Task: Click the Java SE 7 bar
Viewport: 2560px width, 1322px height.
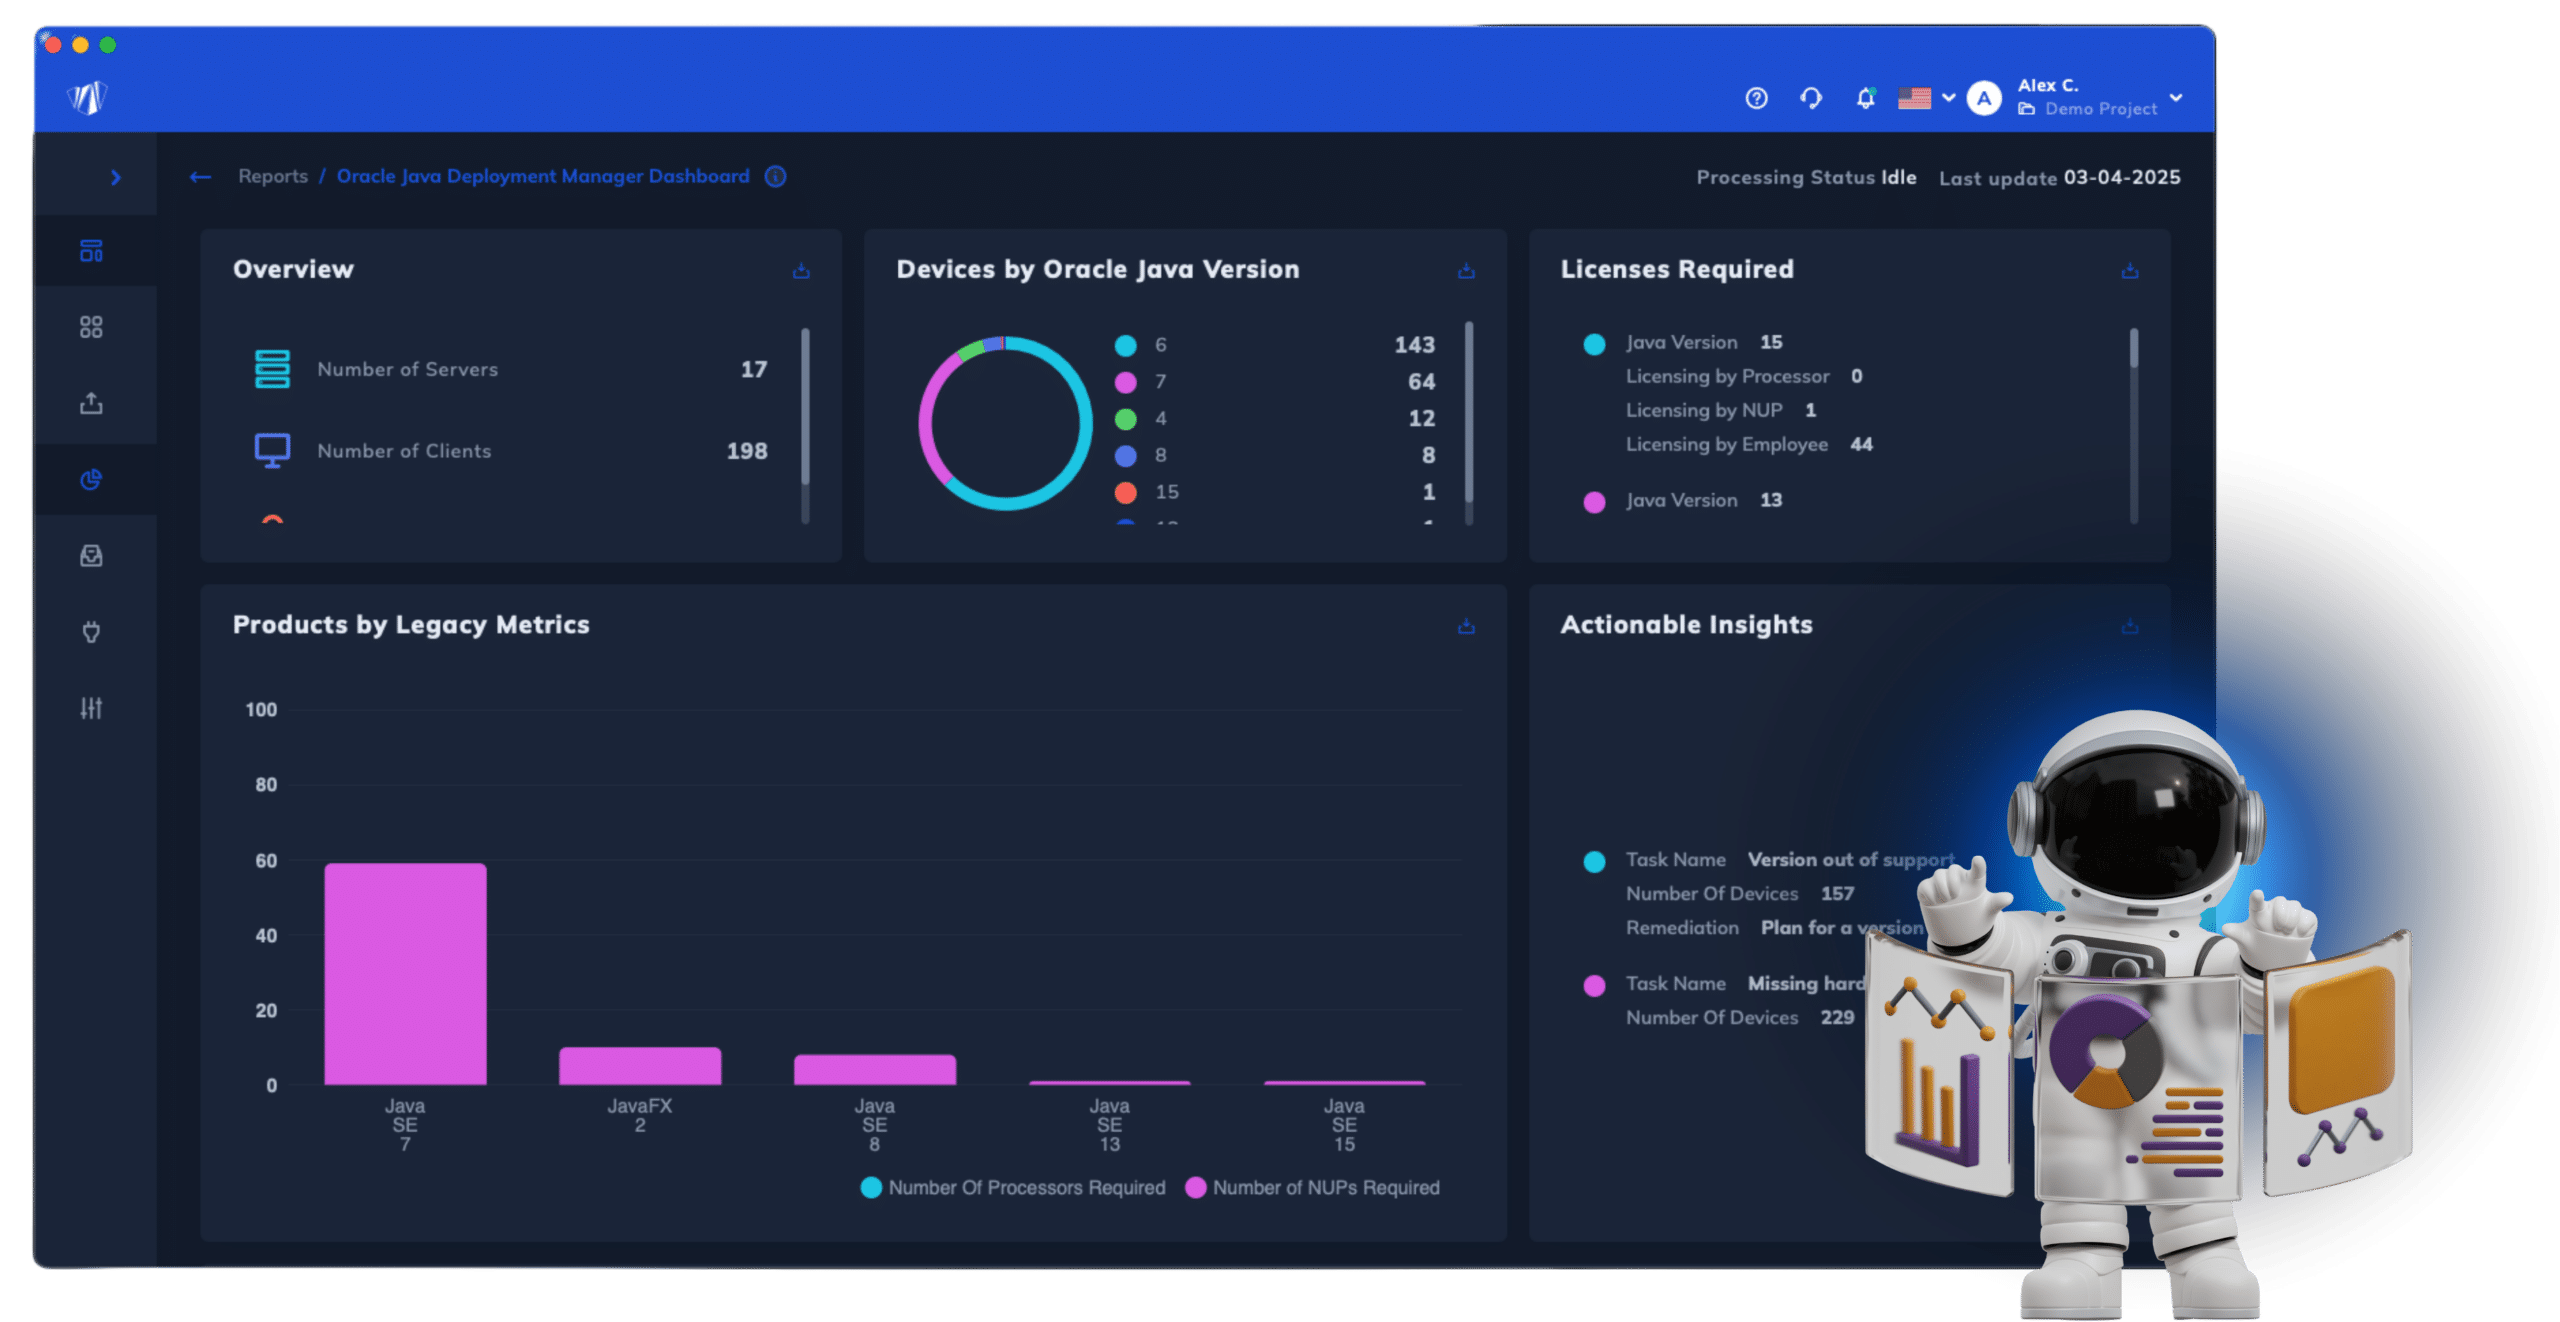Action: pos(405,973)
